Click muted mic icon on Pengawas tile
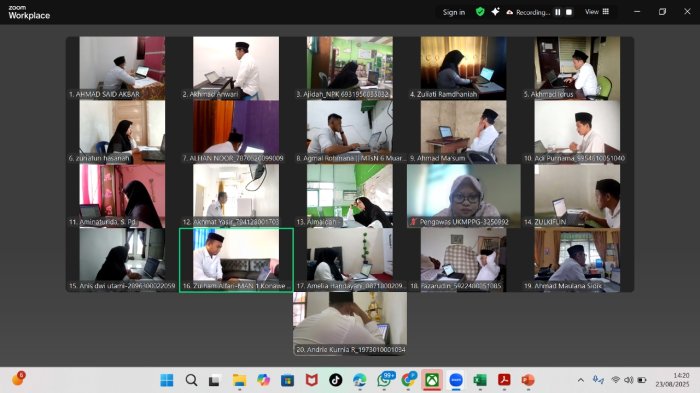Viewport: 700px width, 393px height. click(414, 222)
